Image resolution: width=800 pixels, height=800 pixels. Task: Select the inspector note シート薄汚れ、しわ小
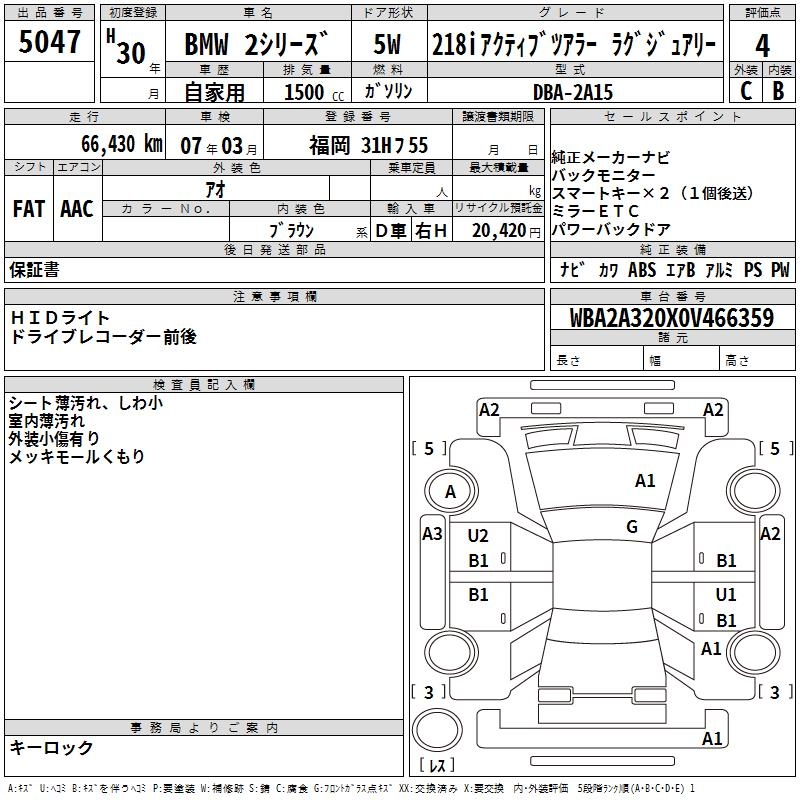coord(86,404)
